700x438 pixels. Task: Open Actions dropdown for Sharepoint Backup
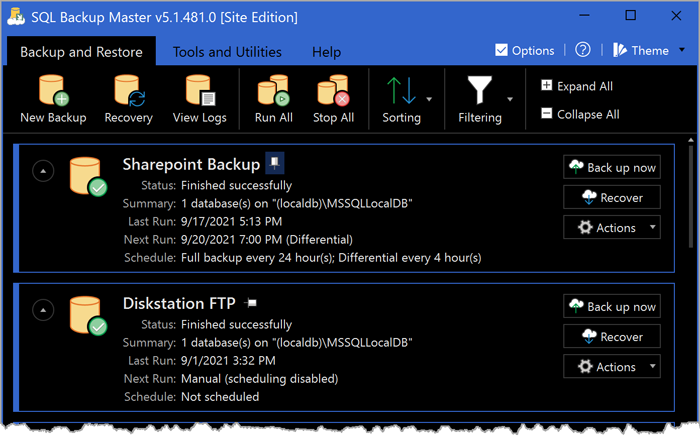click(x=612, y=227)
